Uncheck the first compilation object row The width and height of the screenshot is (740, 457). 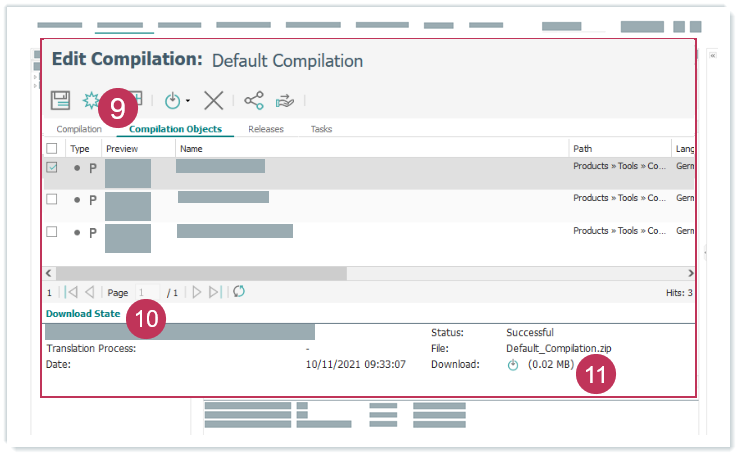click(52, 168)
